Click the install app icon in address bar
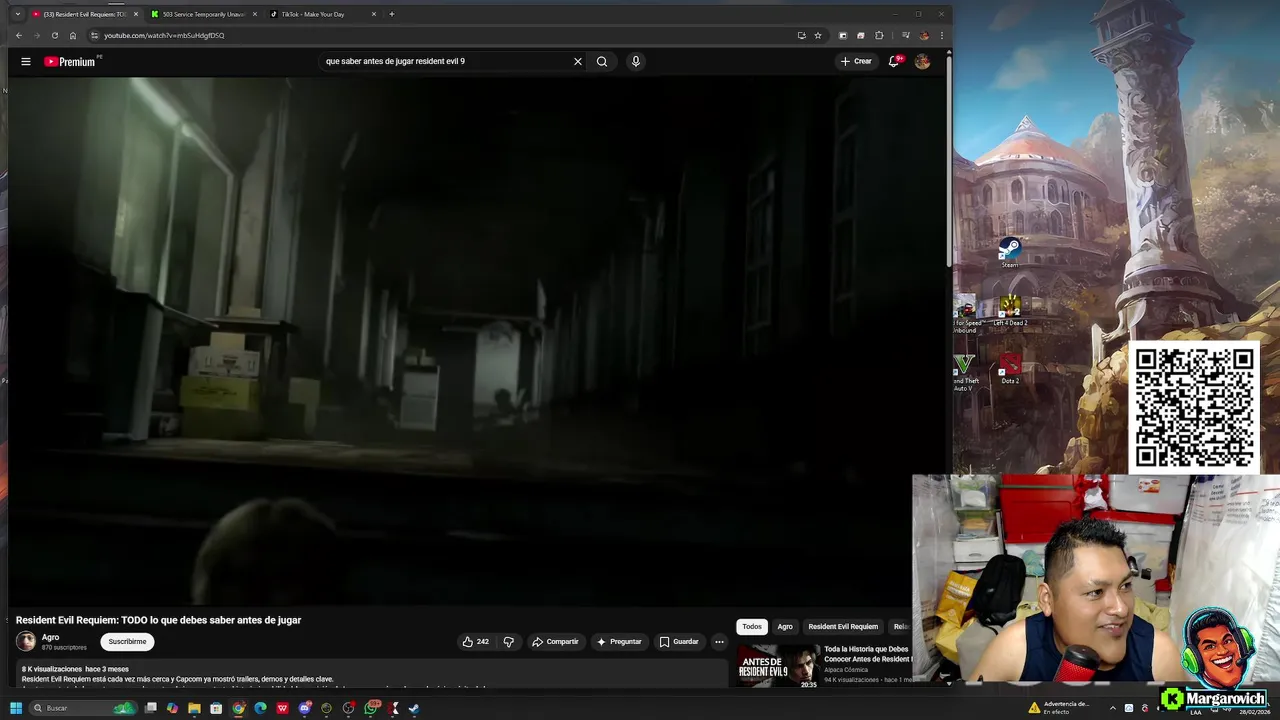Image resolution: width=1280 pixels, height=720 pixels. [x=801, y=35]
